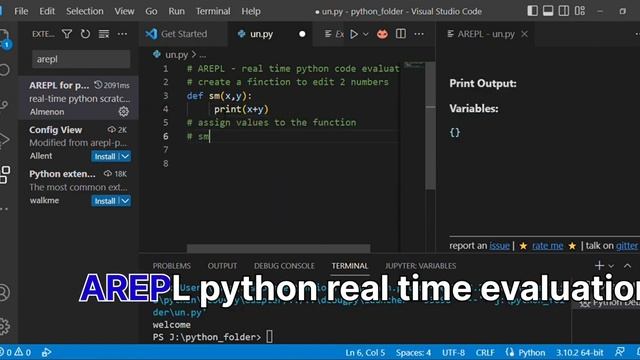This screenshot has width=640, height=360.
Task: Switch to the Get Started tab
Action: tap(184, 34)
